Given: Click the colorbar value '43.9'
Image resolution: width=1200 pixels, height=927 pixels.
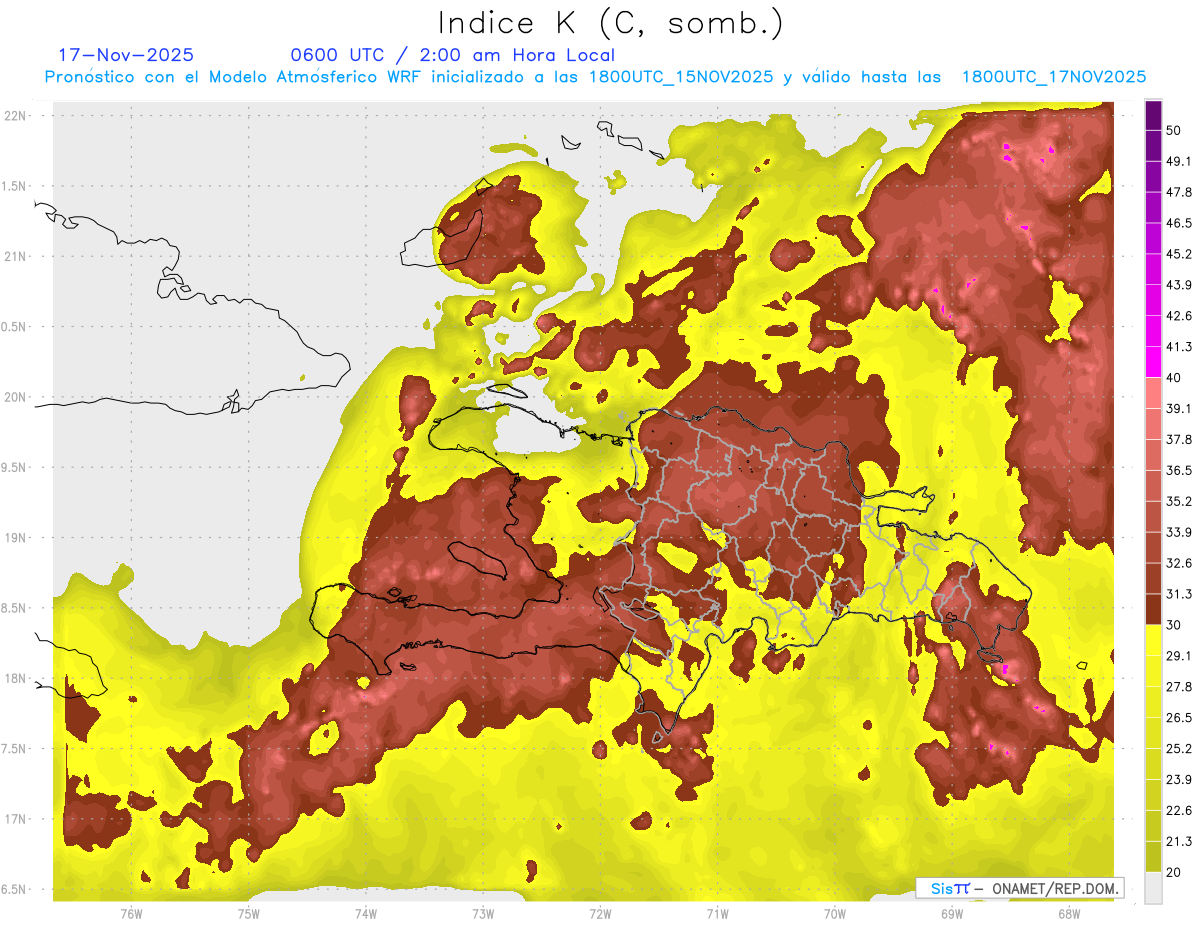Looking at the screenshot, I should click(x=1179, y=286).
